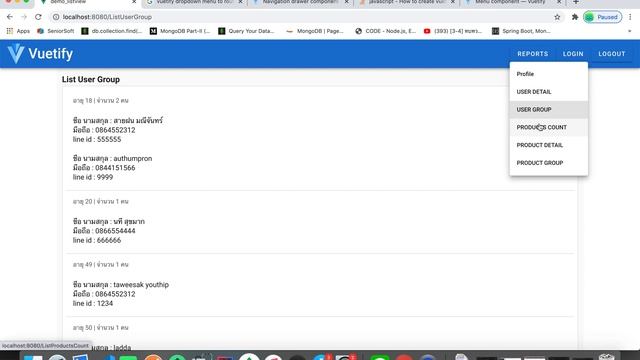Open the Spring Boot bookmark
640x360 pixels.
pos(521,31)
